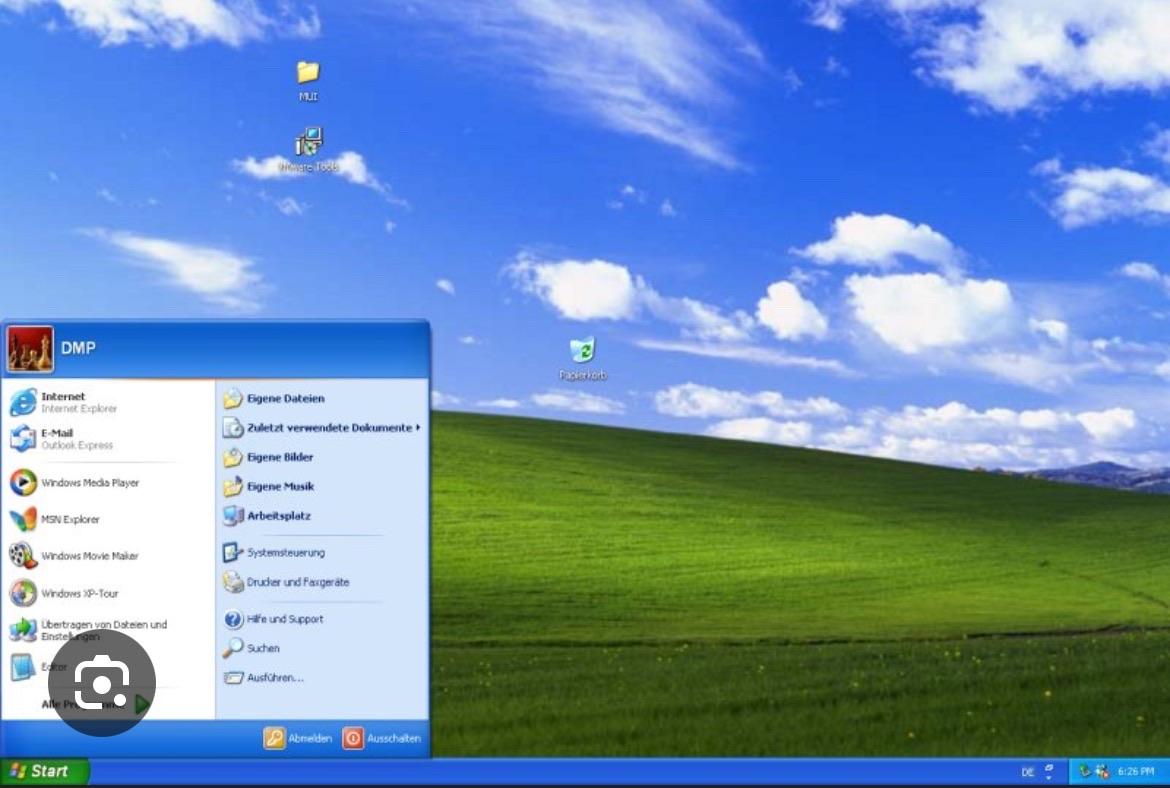Image resolution: width=1170 pixels, height=788 pixels.
Task: Select the MUI folder on the desktop
Action: (308, 81)
